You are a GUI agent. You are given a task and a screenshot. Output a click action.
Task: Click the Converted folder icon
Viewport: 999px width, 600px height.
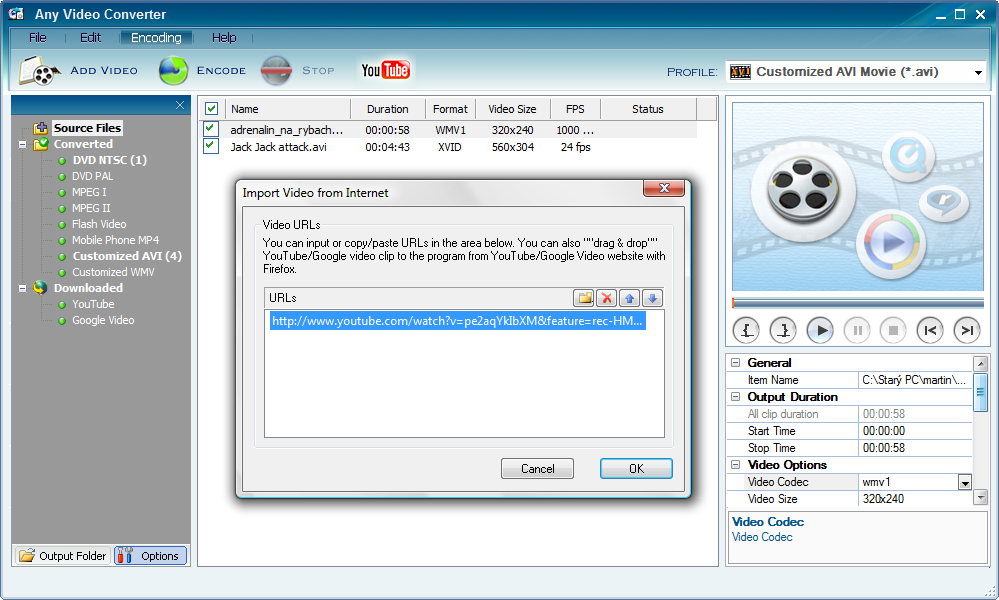41,144
